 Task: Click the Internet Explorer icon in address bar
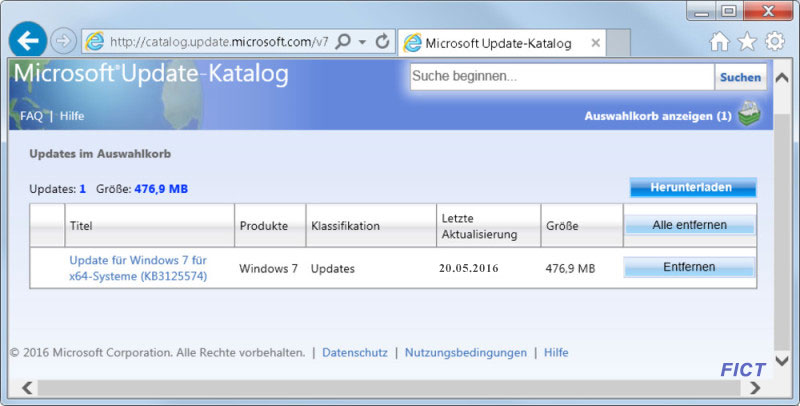click(x=94, y=41)
